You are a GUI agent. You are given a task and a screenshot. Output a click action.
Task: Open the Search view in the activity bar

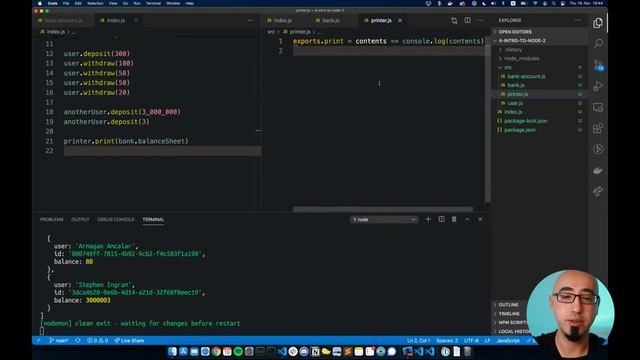click(x=598, y=43)
